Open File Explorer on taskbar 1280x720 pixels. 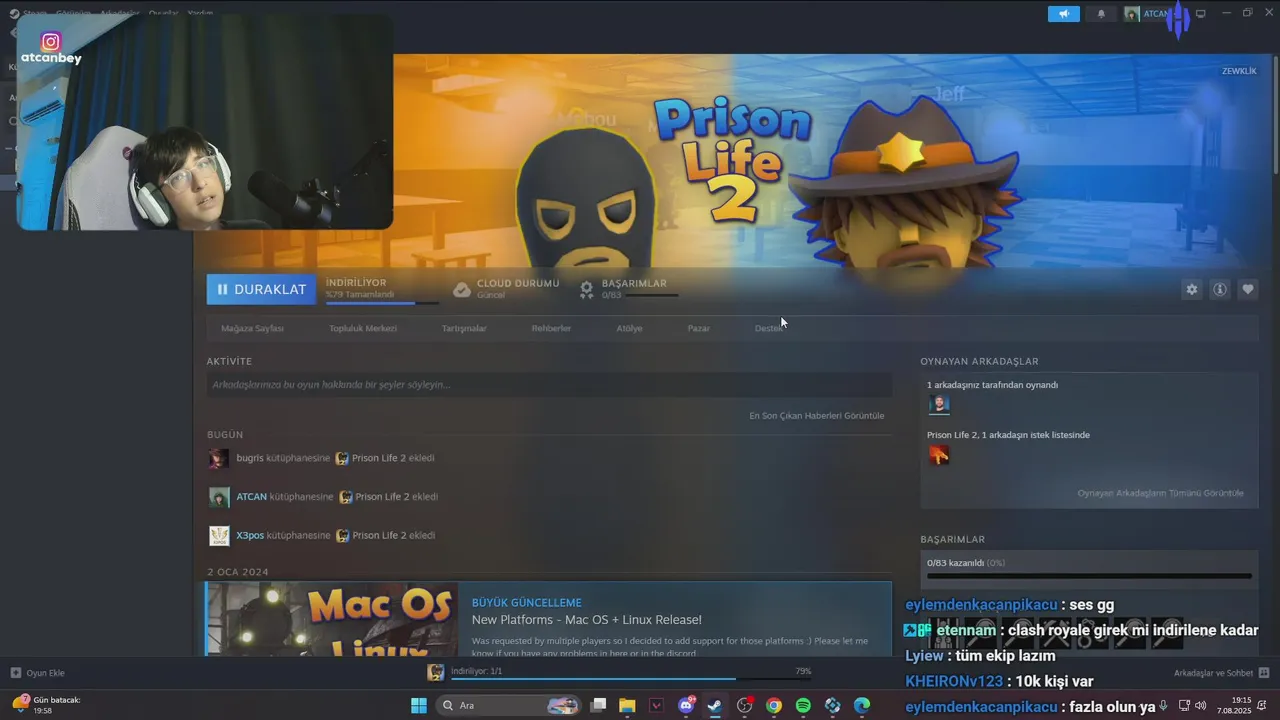[x=627, y=705]
